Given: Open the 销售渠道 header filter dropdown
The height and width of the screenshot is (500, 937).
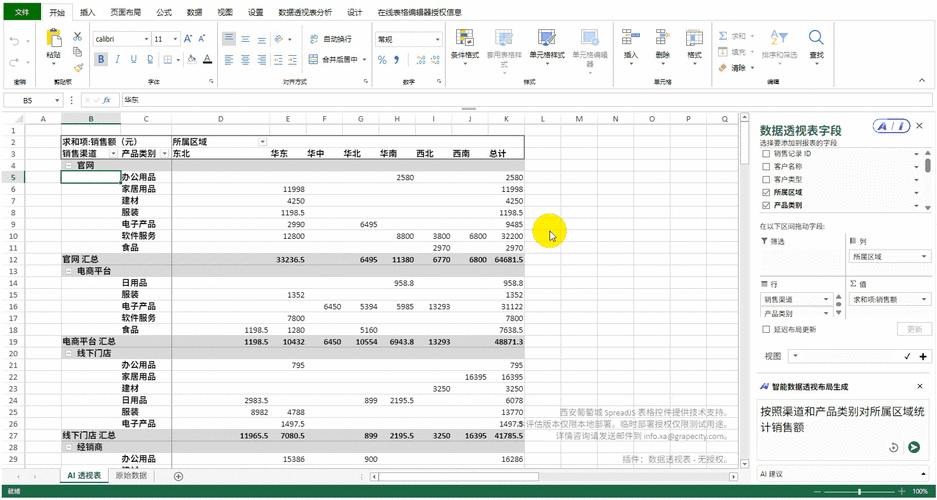Looking at the screenshot, I should click(x=114, y=154).
